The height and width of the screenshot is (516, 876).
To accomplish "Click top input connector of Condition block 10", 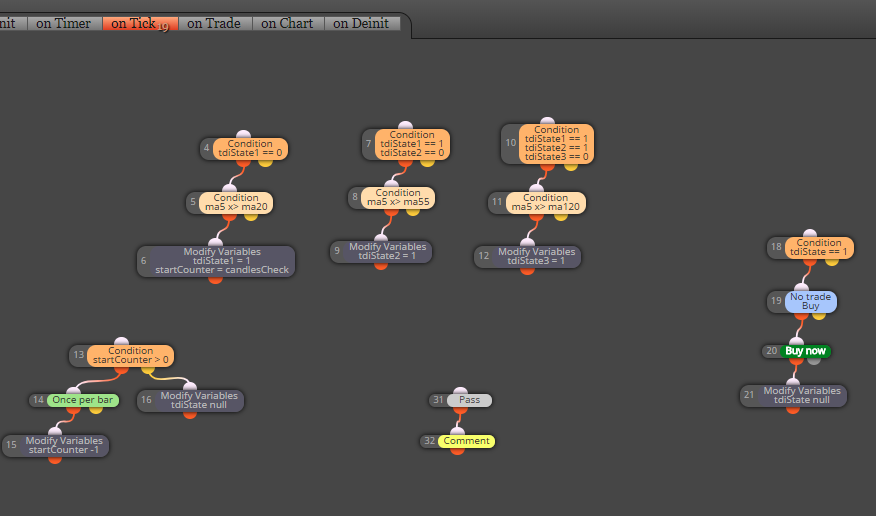I will click(x=548, y=121).
